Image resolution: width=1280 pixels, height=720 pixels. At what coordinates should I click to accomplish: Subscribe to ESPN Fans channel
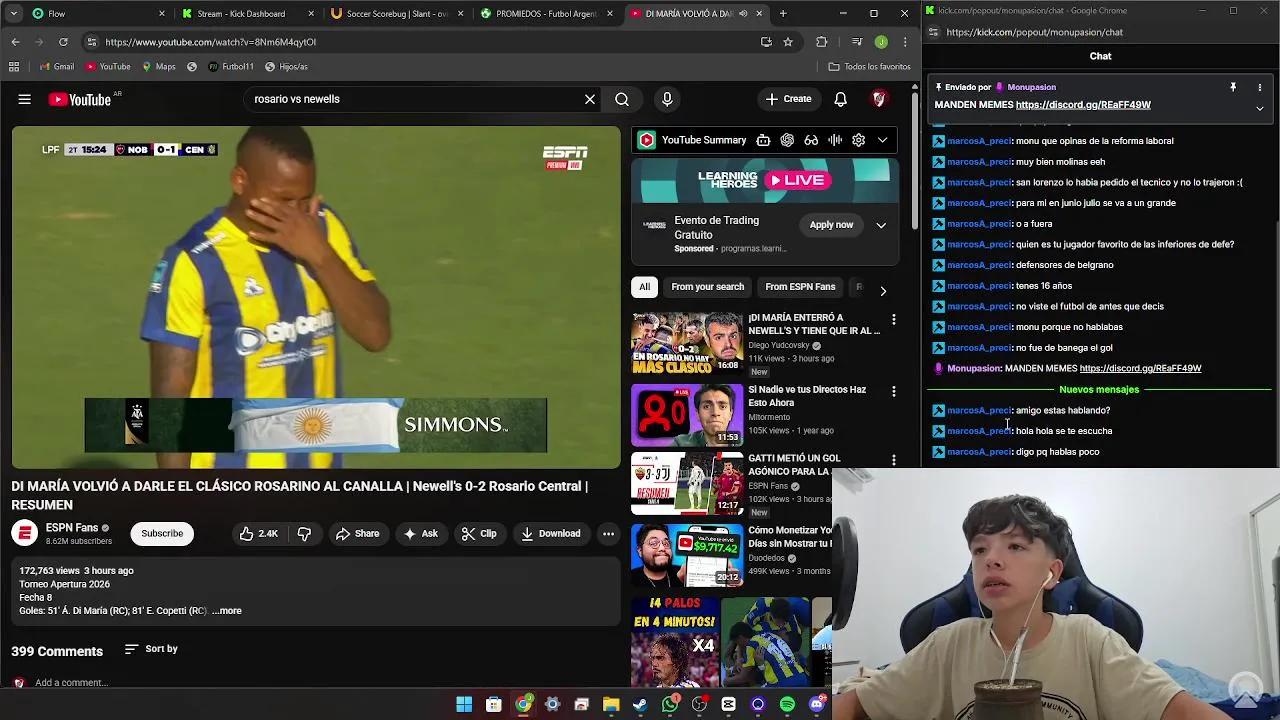click(162, 534)
